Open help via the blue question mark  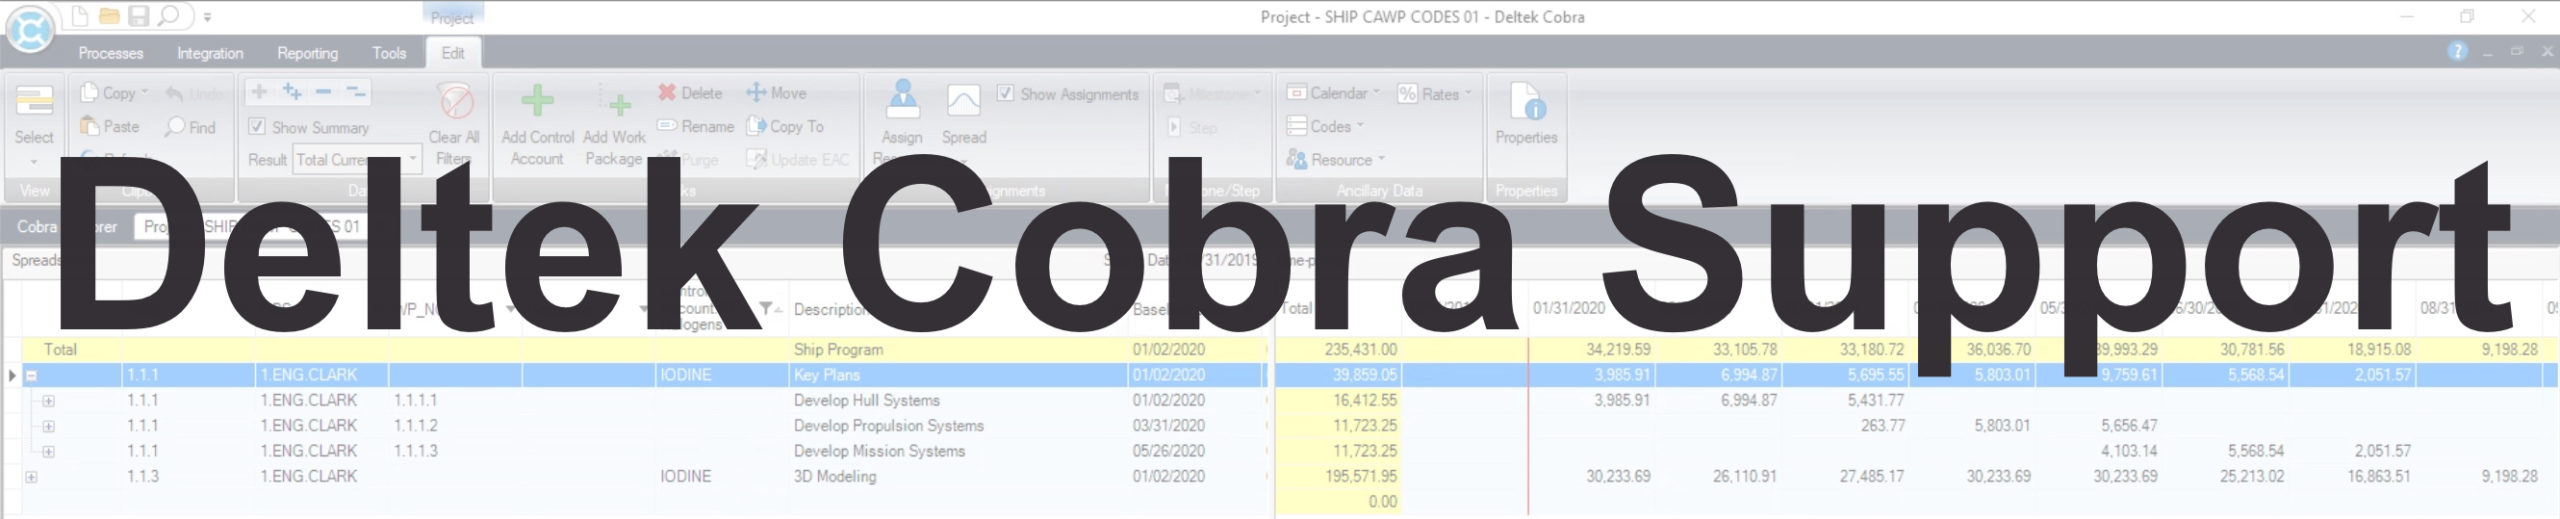coord(2457,52)
